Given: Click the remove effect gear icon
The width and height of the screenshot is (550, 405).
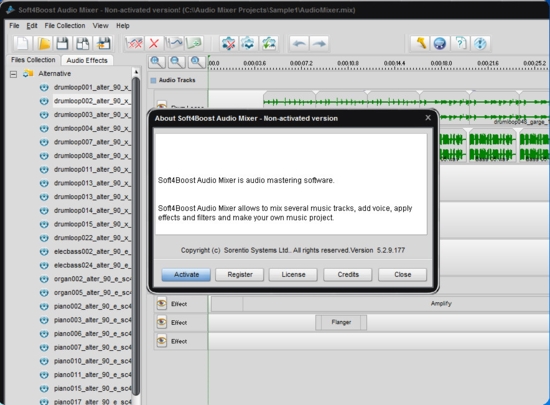Looking at the screenshot, I should pos(228,43).
